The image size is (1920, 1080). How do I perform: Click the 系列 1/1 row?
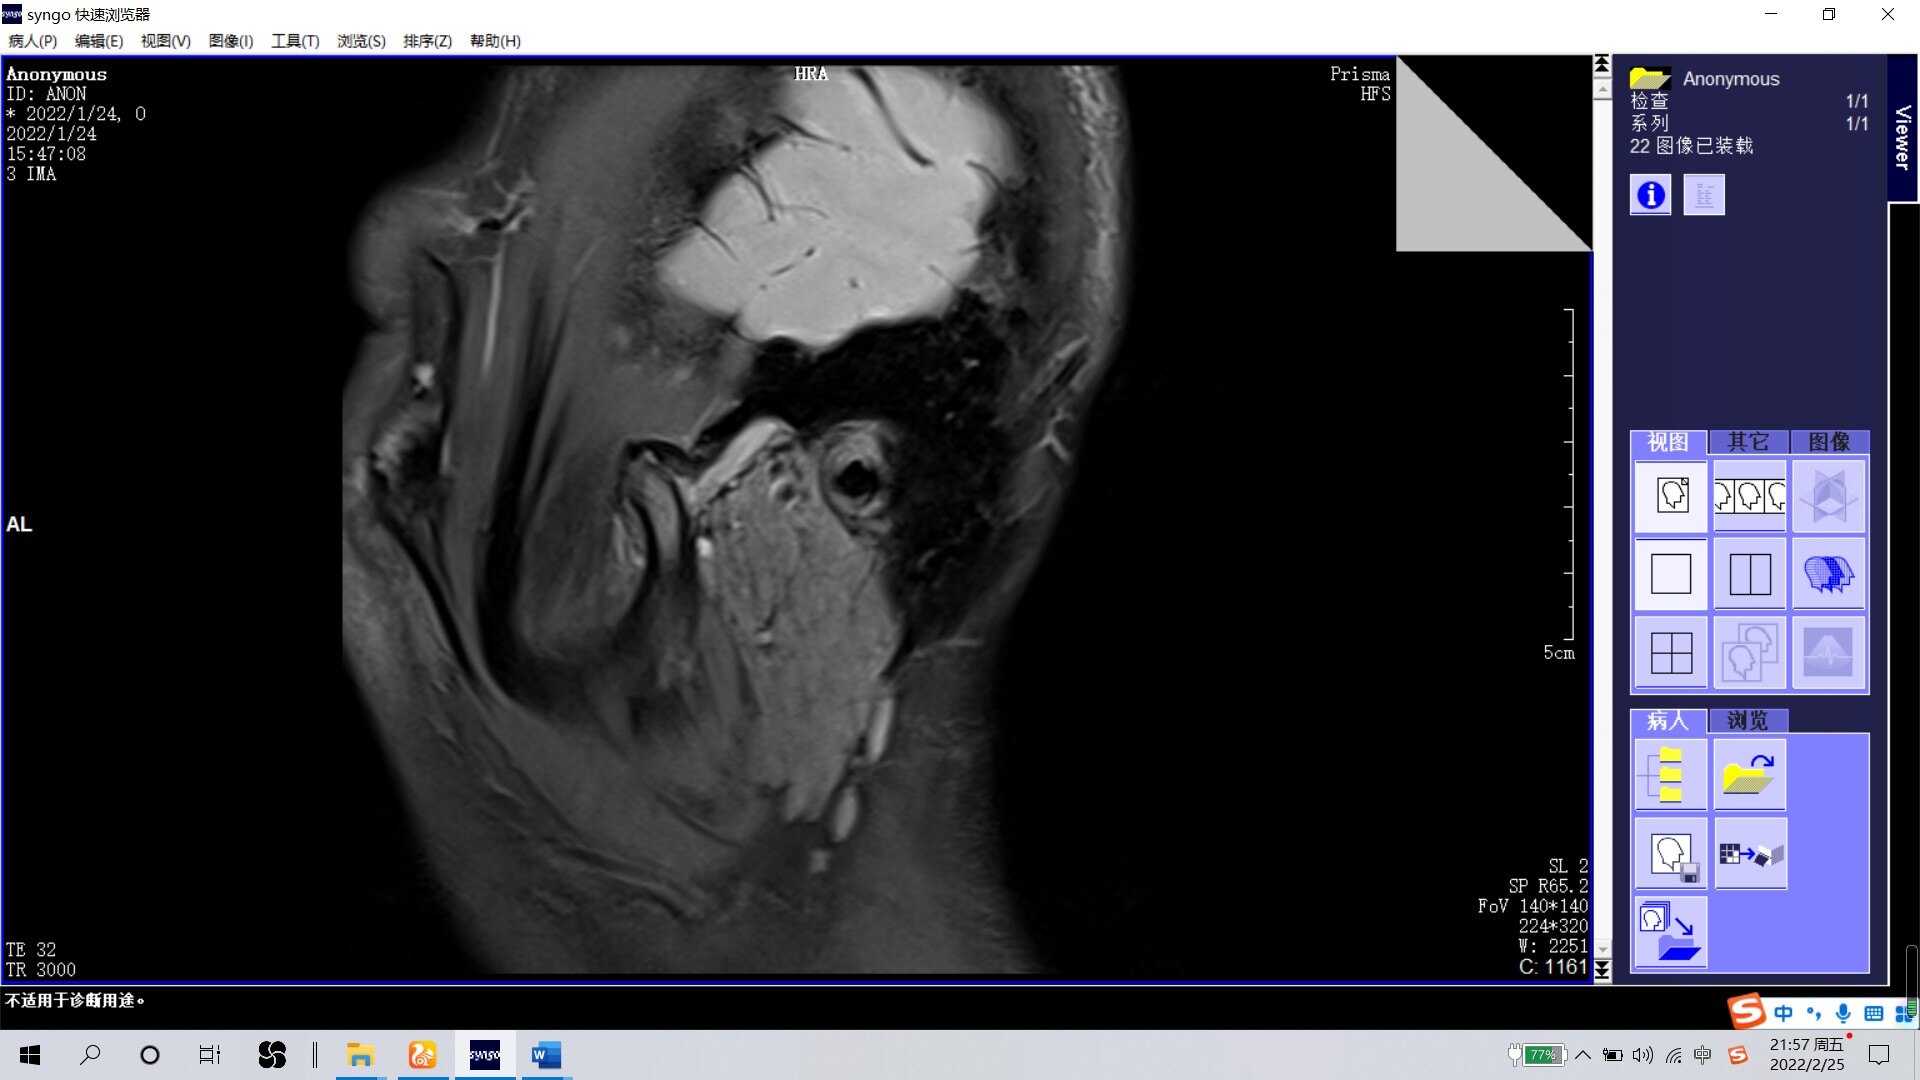pyautogui.click(x=1749, y=123)
